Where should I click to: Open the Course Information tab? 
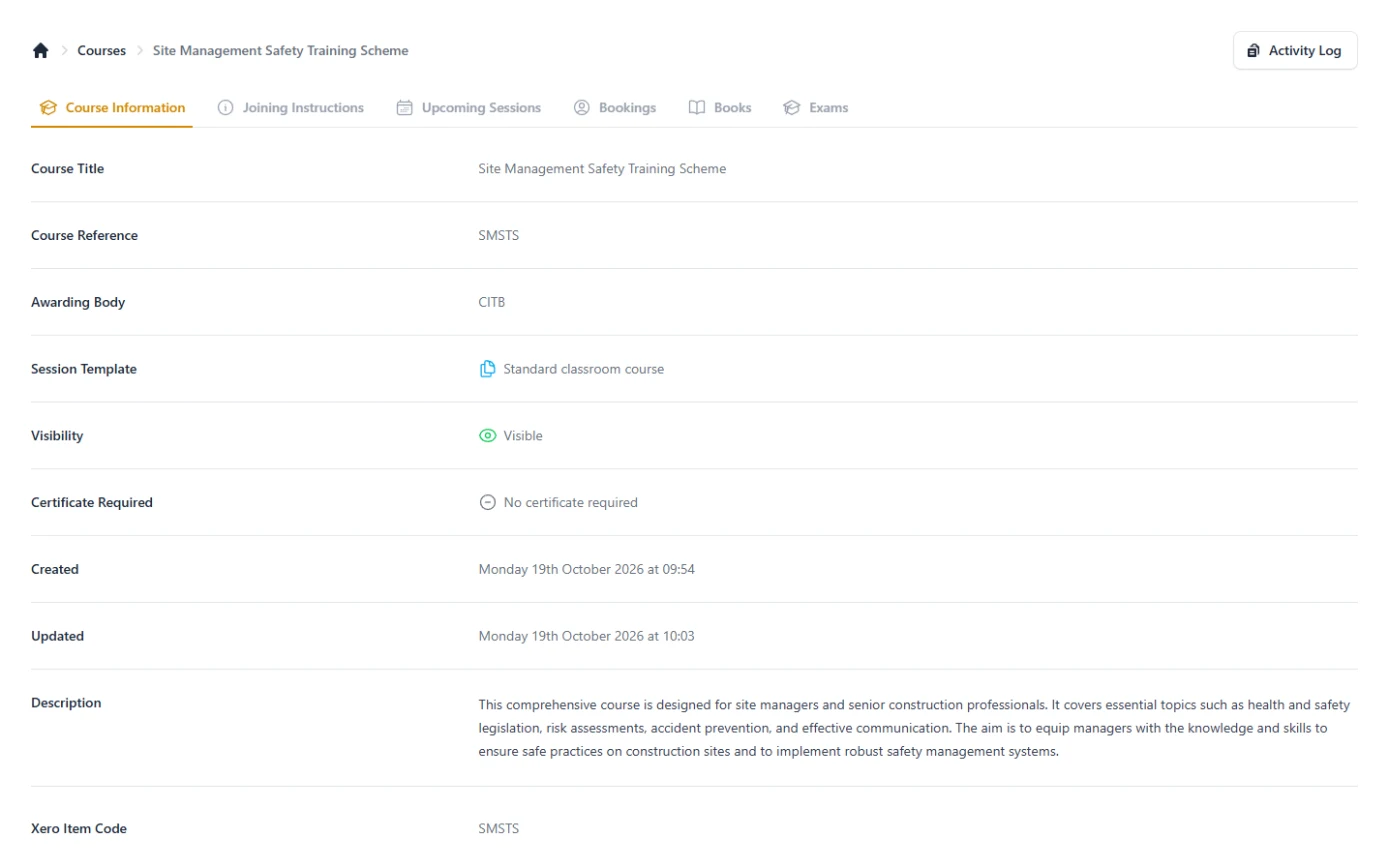112,108
